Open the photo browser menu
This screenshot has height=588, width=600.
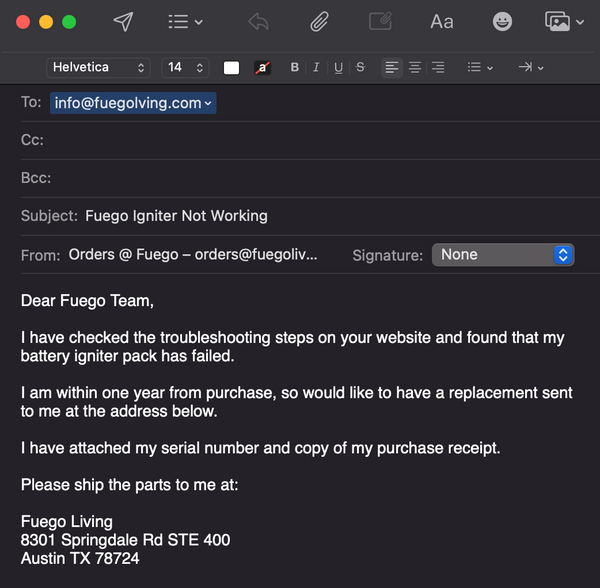pyautogui.click(x=564, y=22)
